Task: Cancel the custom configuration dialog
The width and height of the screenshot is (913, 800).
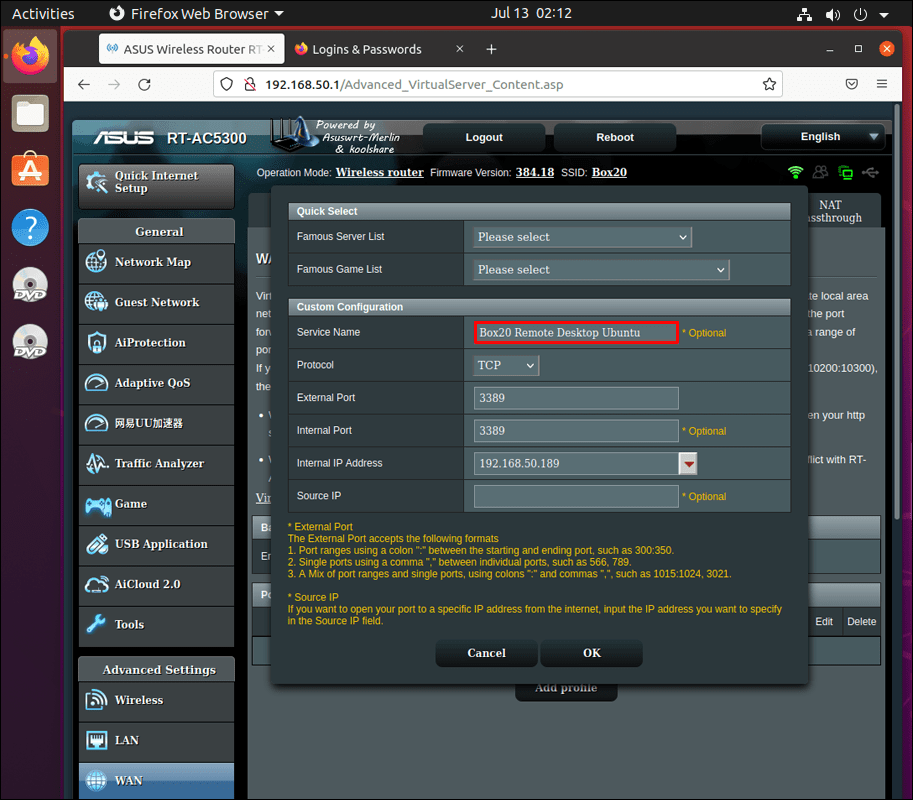Action: tap(486, 653)
